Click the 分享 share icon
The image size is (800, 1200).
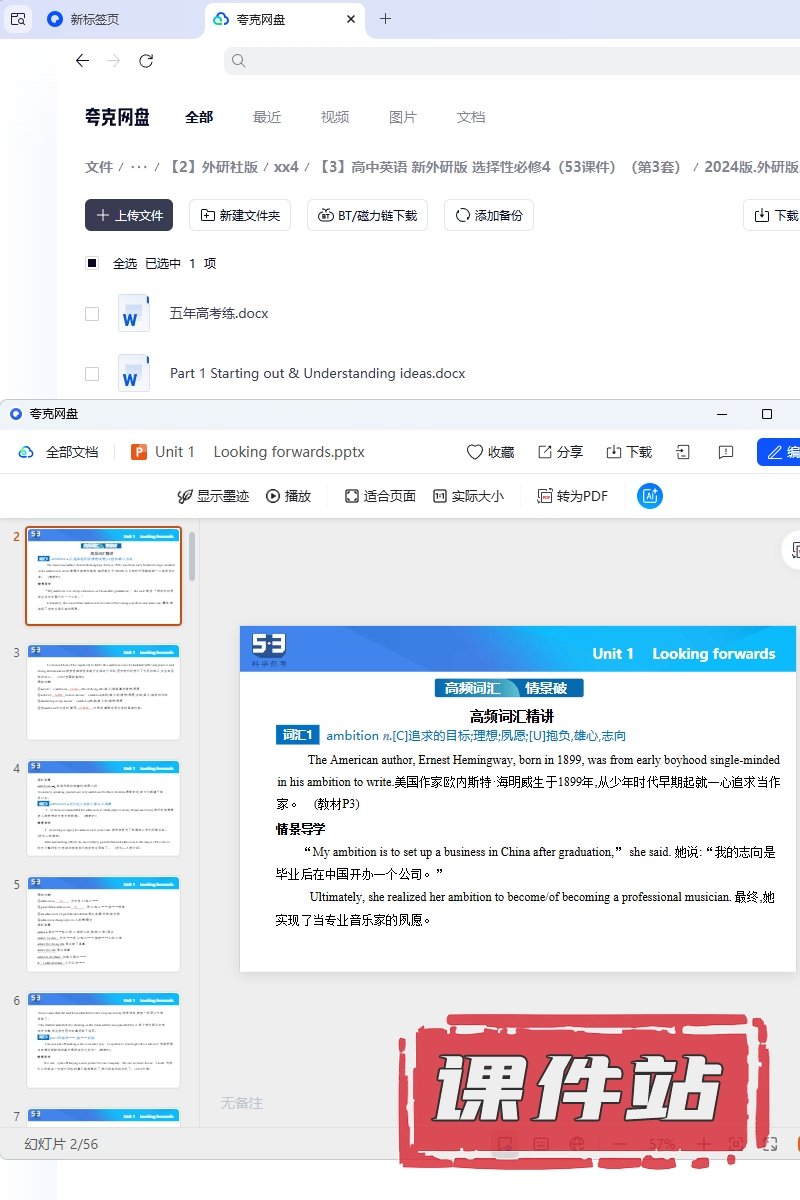[545, 452]
